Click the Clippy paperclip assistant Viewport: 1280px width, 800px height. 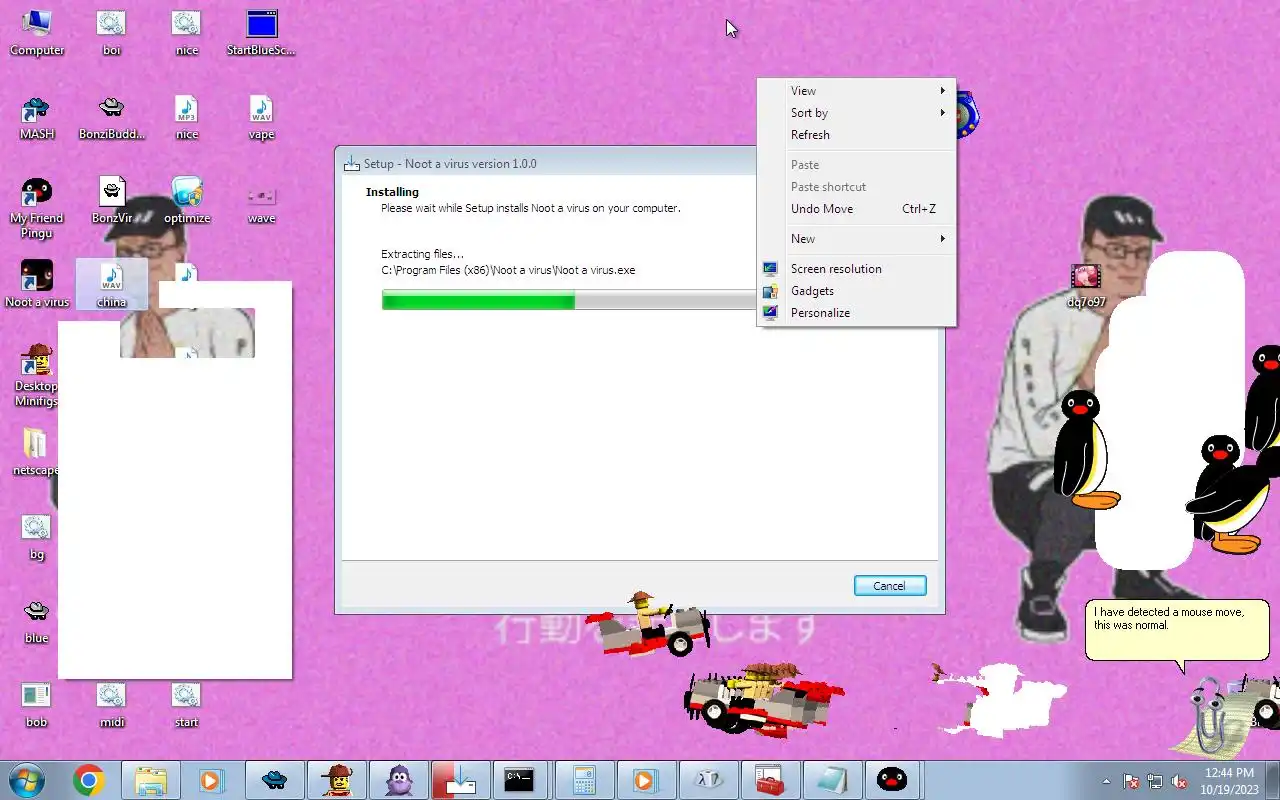[1210, 718]
